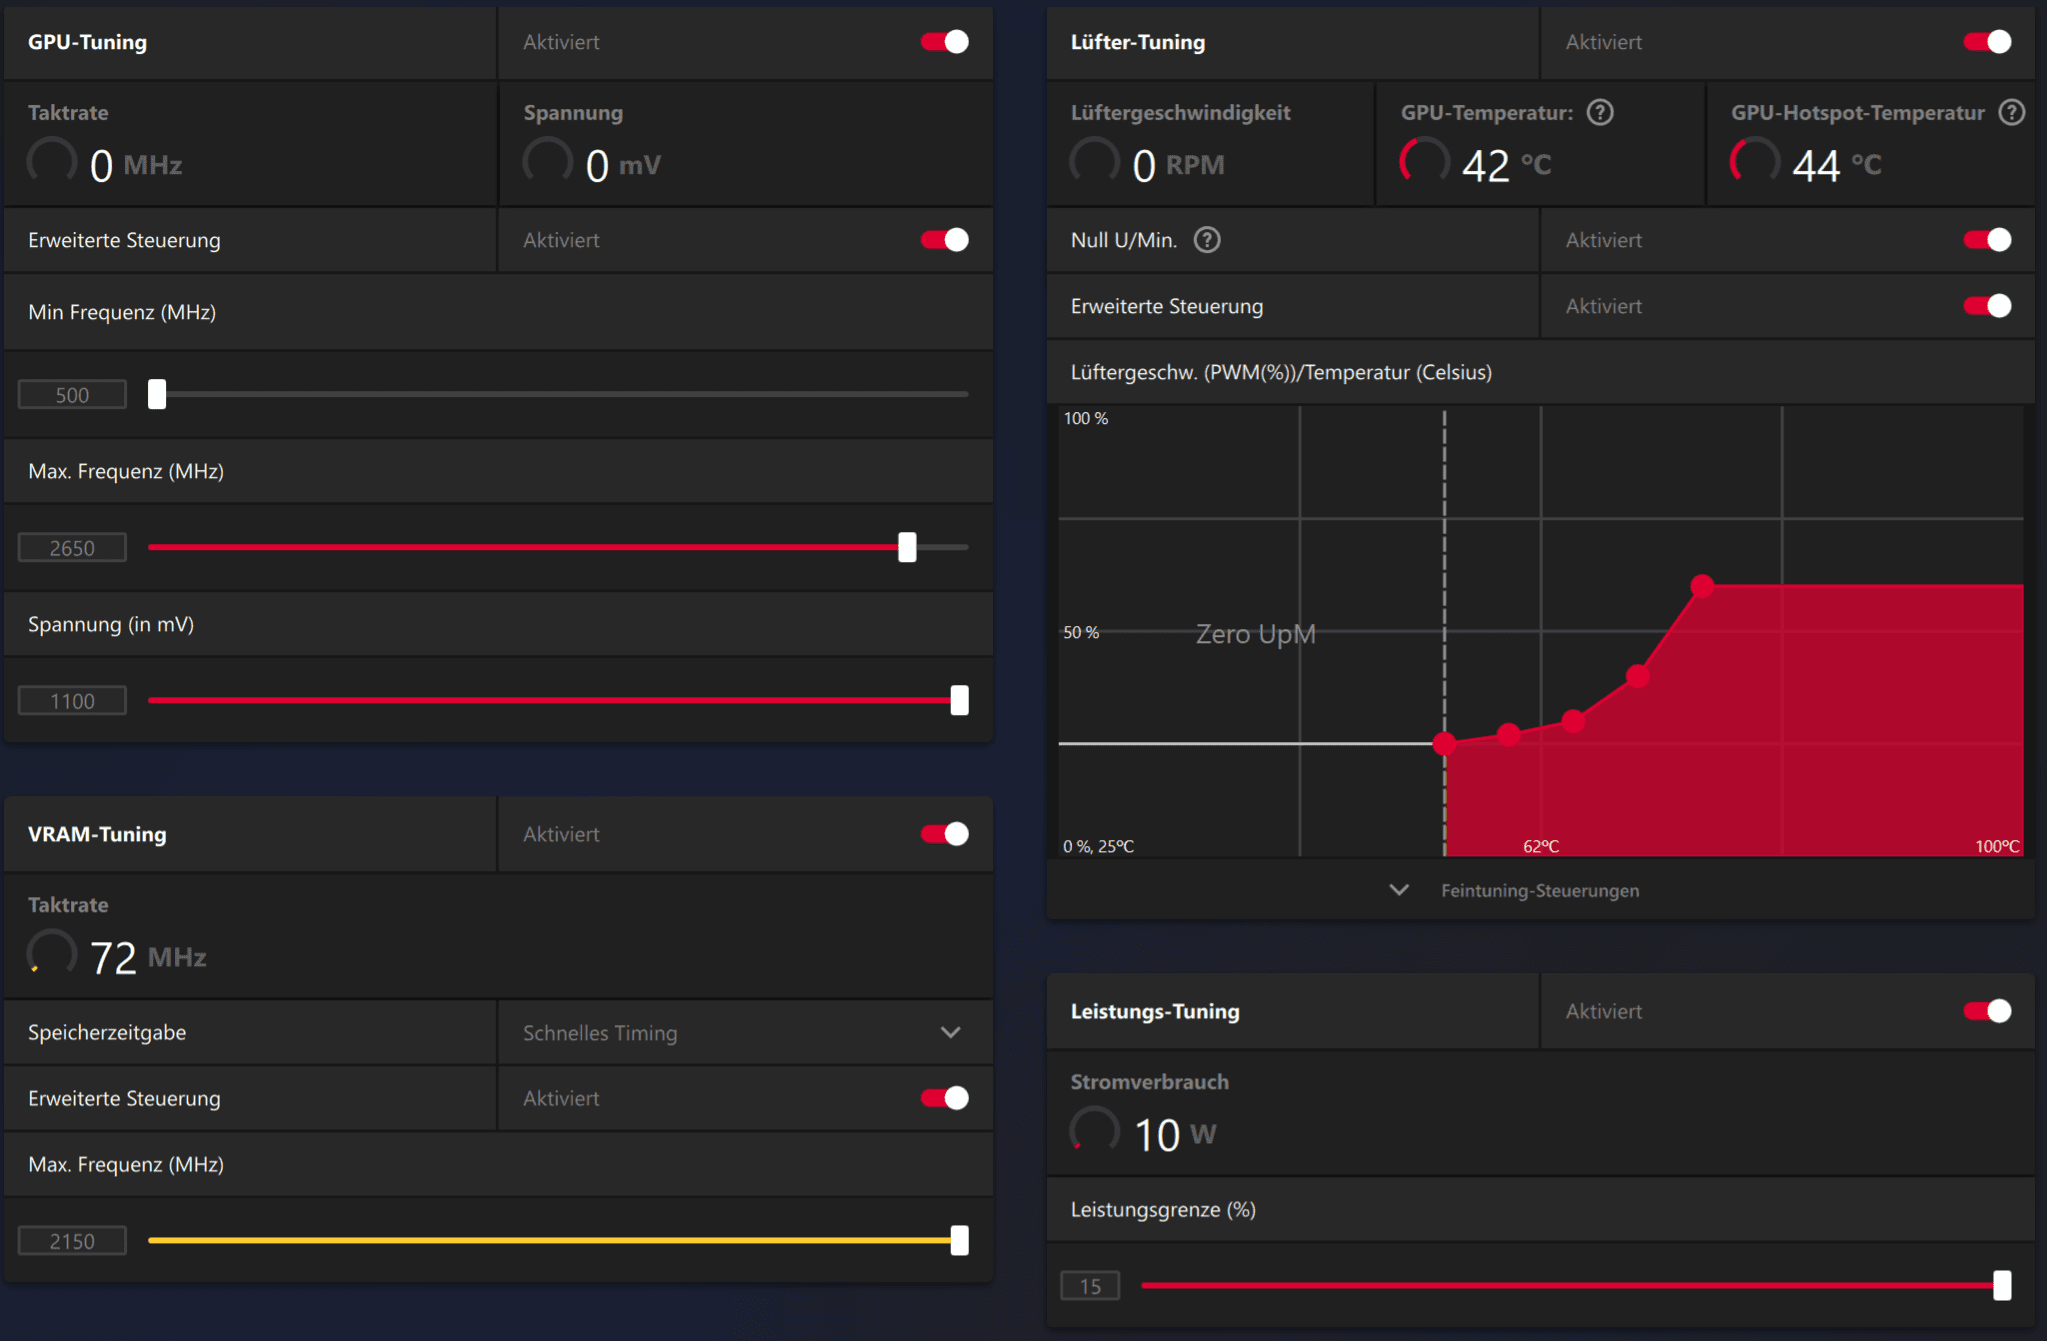Click the '100°C' label on fan graph
The image size is (2047, 1341).
pos(1997,846)
